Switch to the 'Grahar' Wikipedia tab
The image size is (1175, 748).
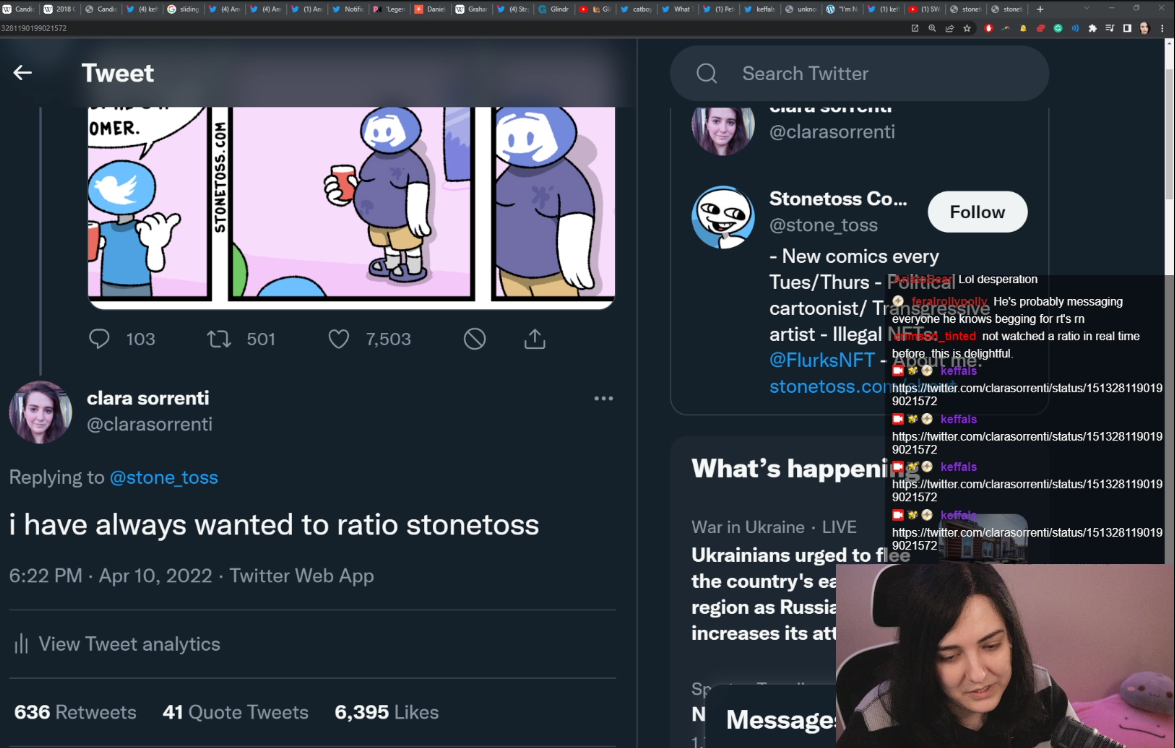471,9
